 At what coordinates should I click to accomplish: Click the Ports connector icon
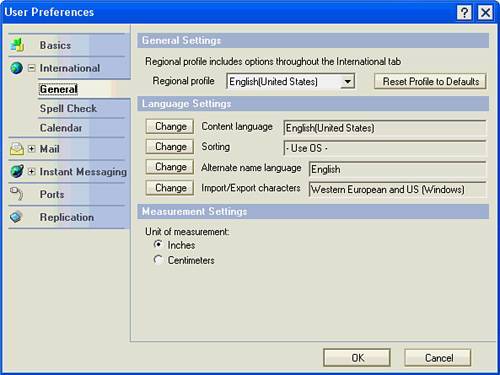tap(16, 194)
